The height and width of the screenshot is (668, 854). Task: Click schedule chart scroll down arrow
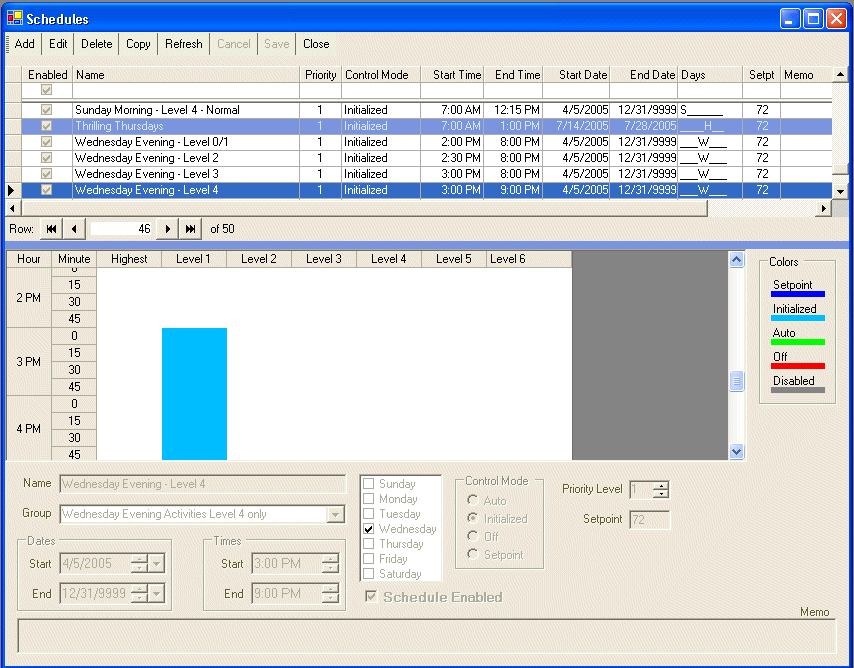(x=736, y=451)
